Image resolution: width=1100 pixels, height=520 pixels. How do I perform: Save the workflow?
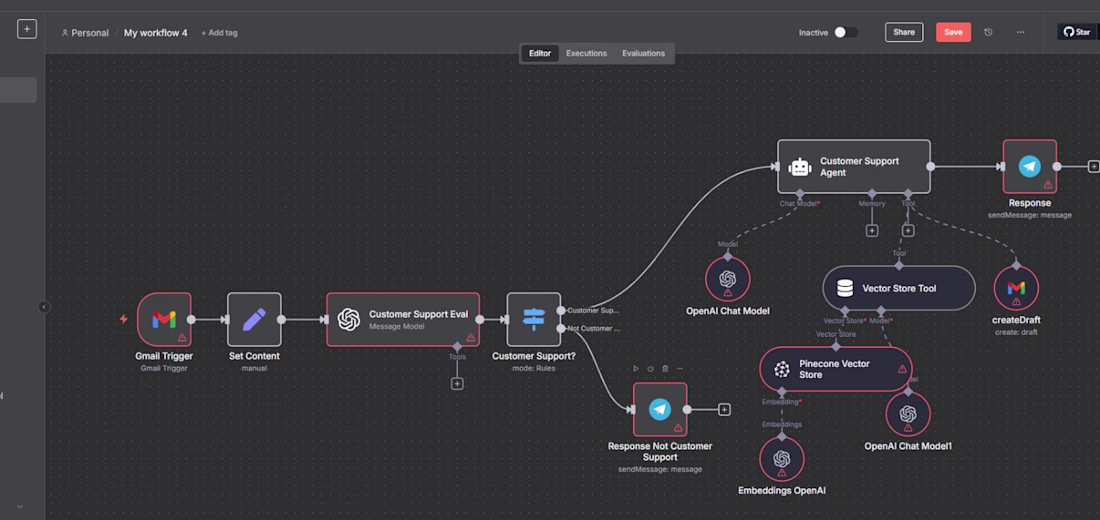pyautogui.click(x=953, y=32)
